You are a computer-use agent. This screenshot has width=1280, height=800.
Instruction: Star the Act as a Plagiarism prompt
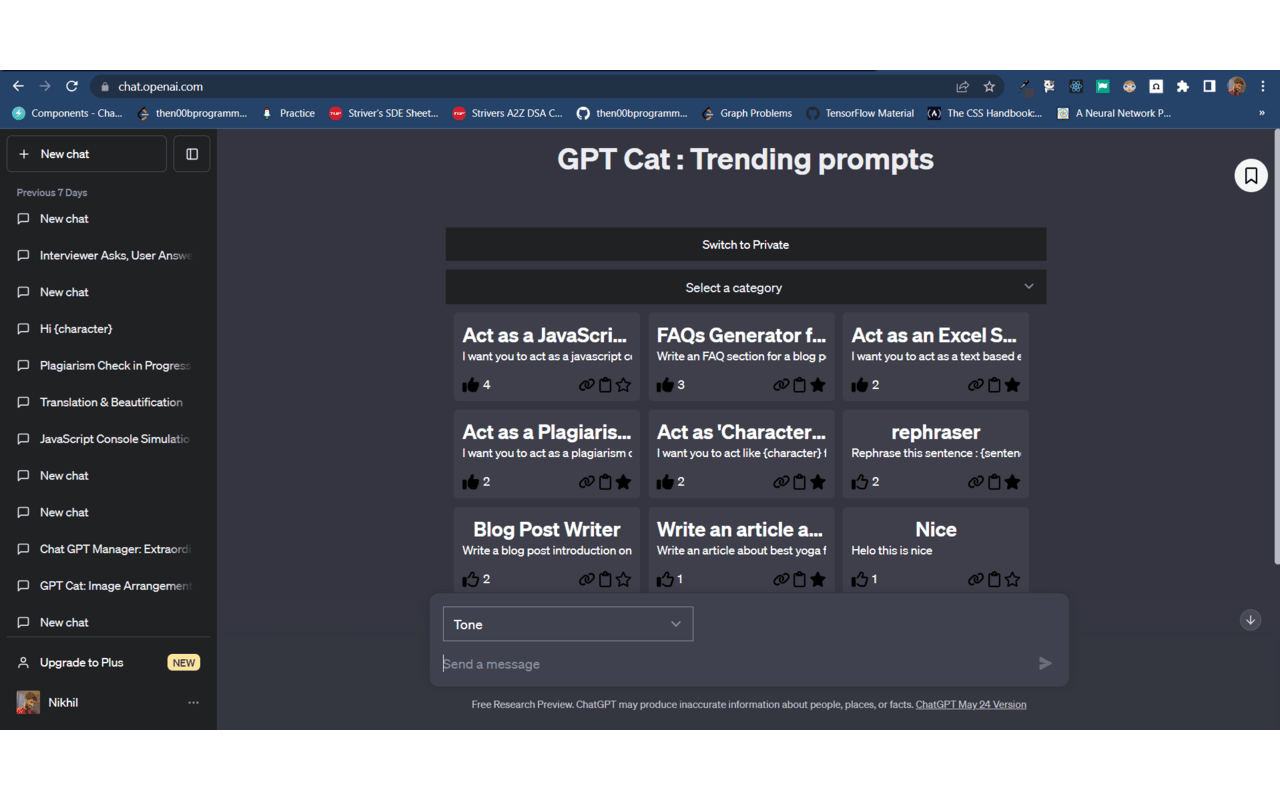point(624,481)
